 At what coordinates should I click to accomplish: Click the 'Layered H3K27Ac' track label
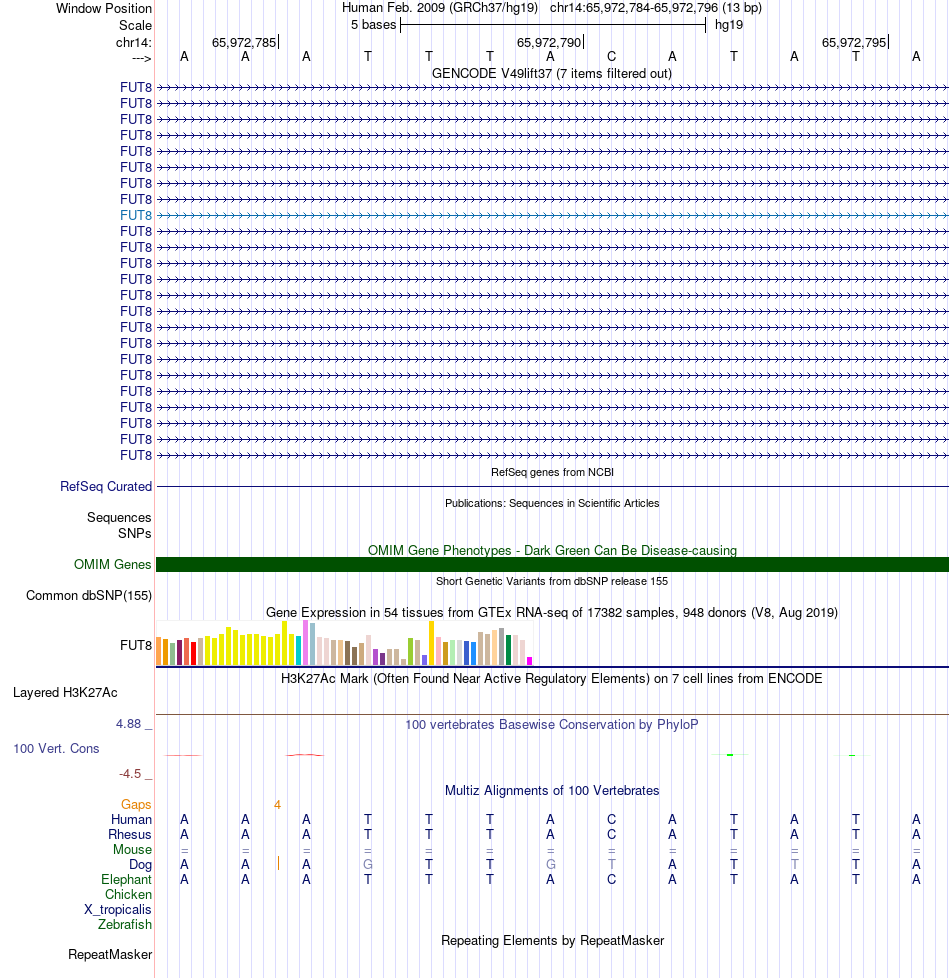65,693
